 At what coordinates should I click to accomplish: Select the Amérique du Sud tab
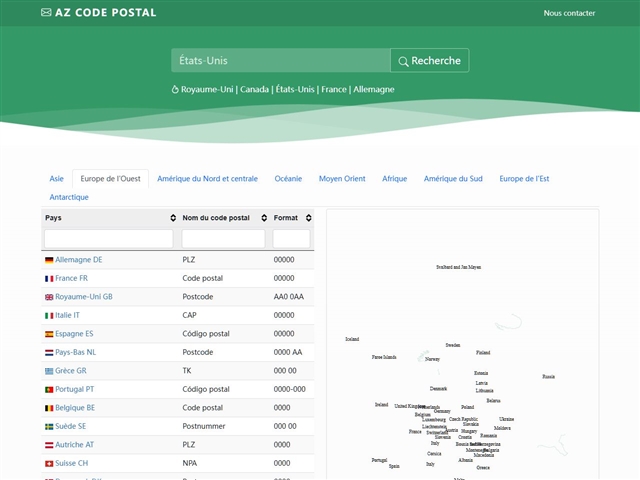pos(453,179)
